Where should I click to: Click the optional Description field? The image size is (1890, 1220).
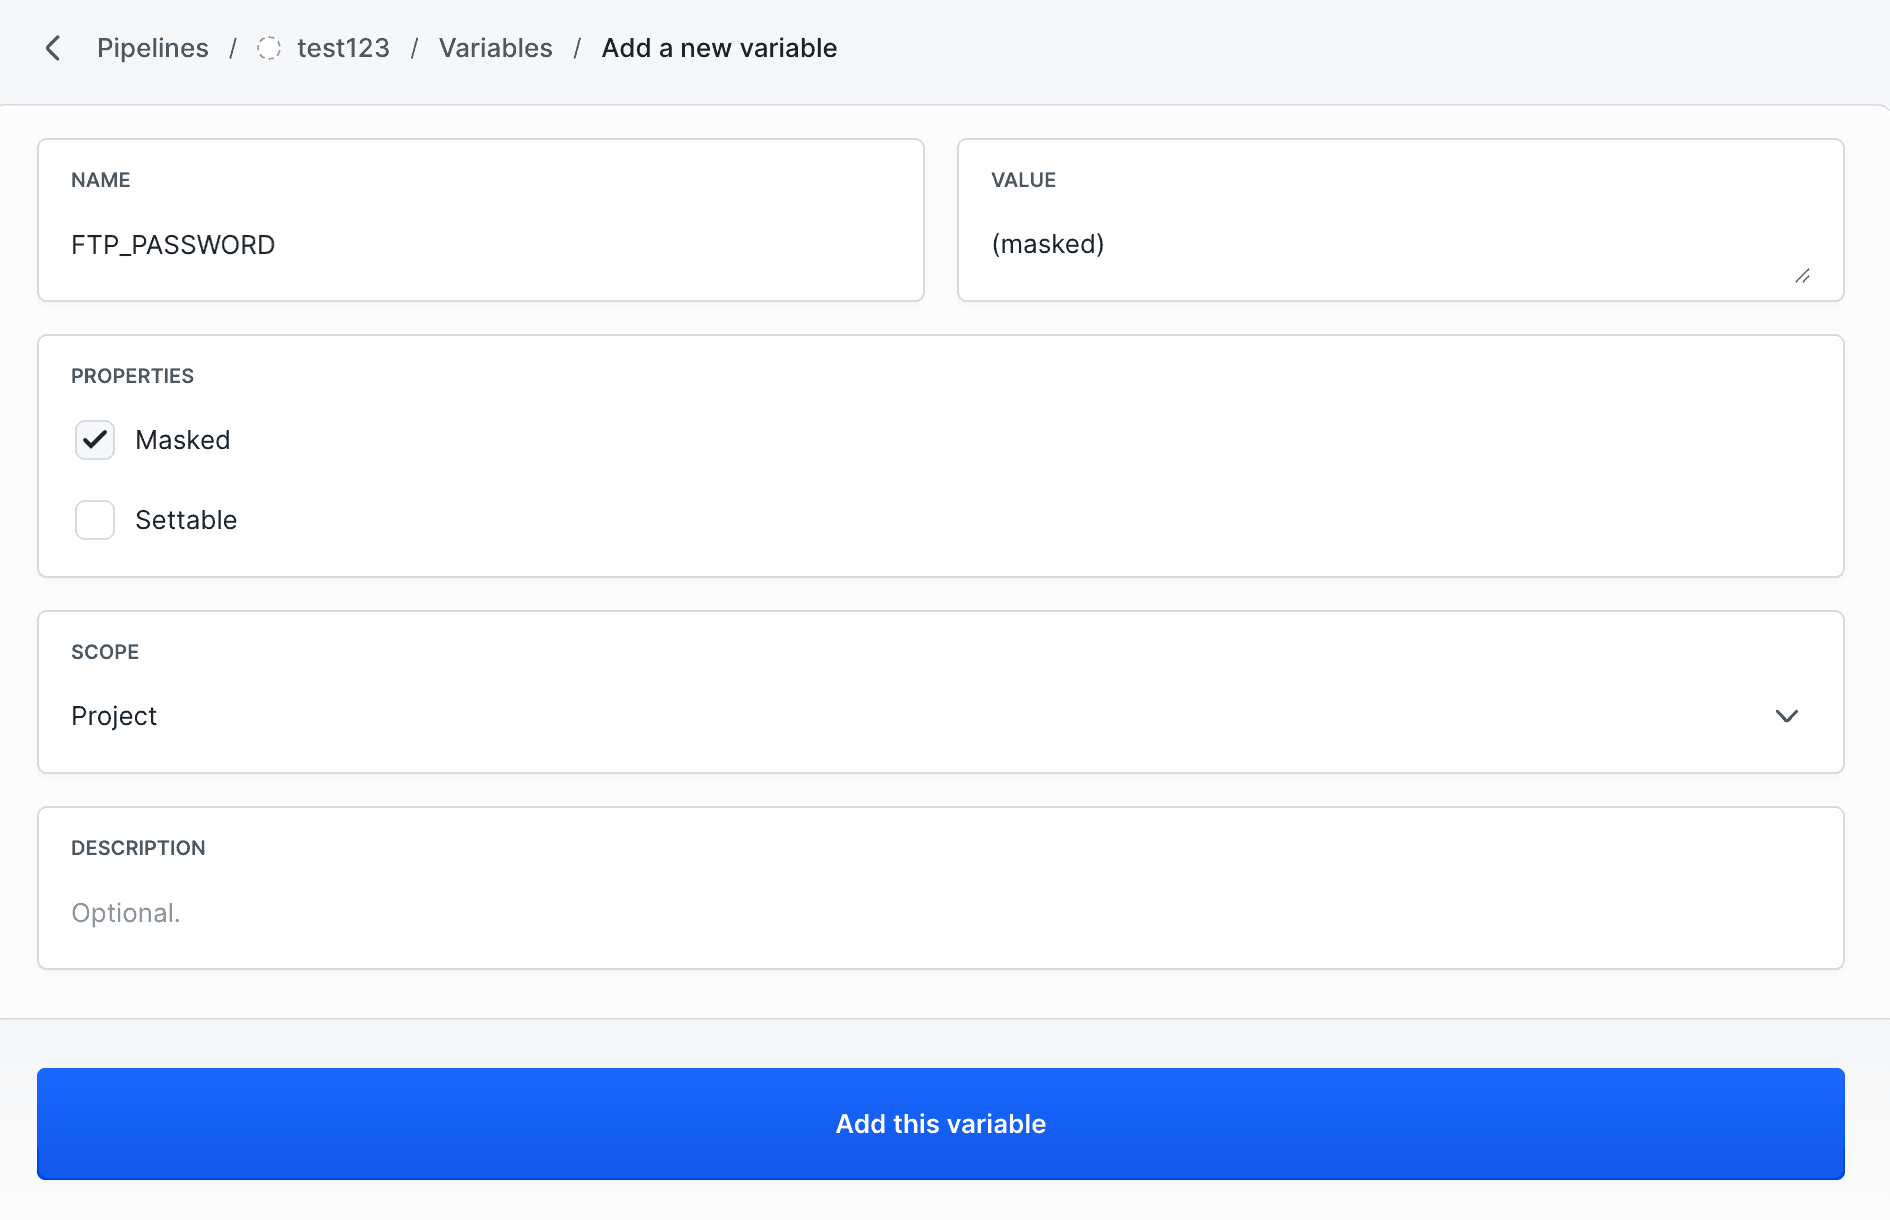[x=940, y=912]
